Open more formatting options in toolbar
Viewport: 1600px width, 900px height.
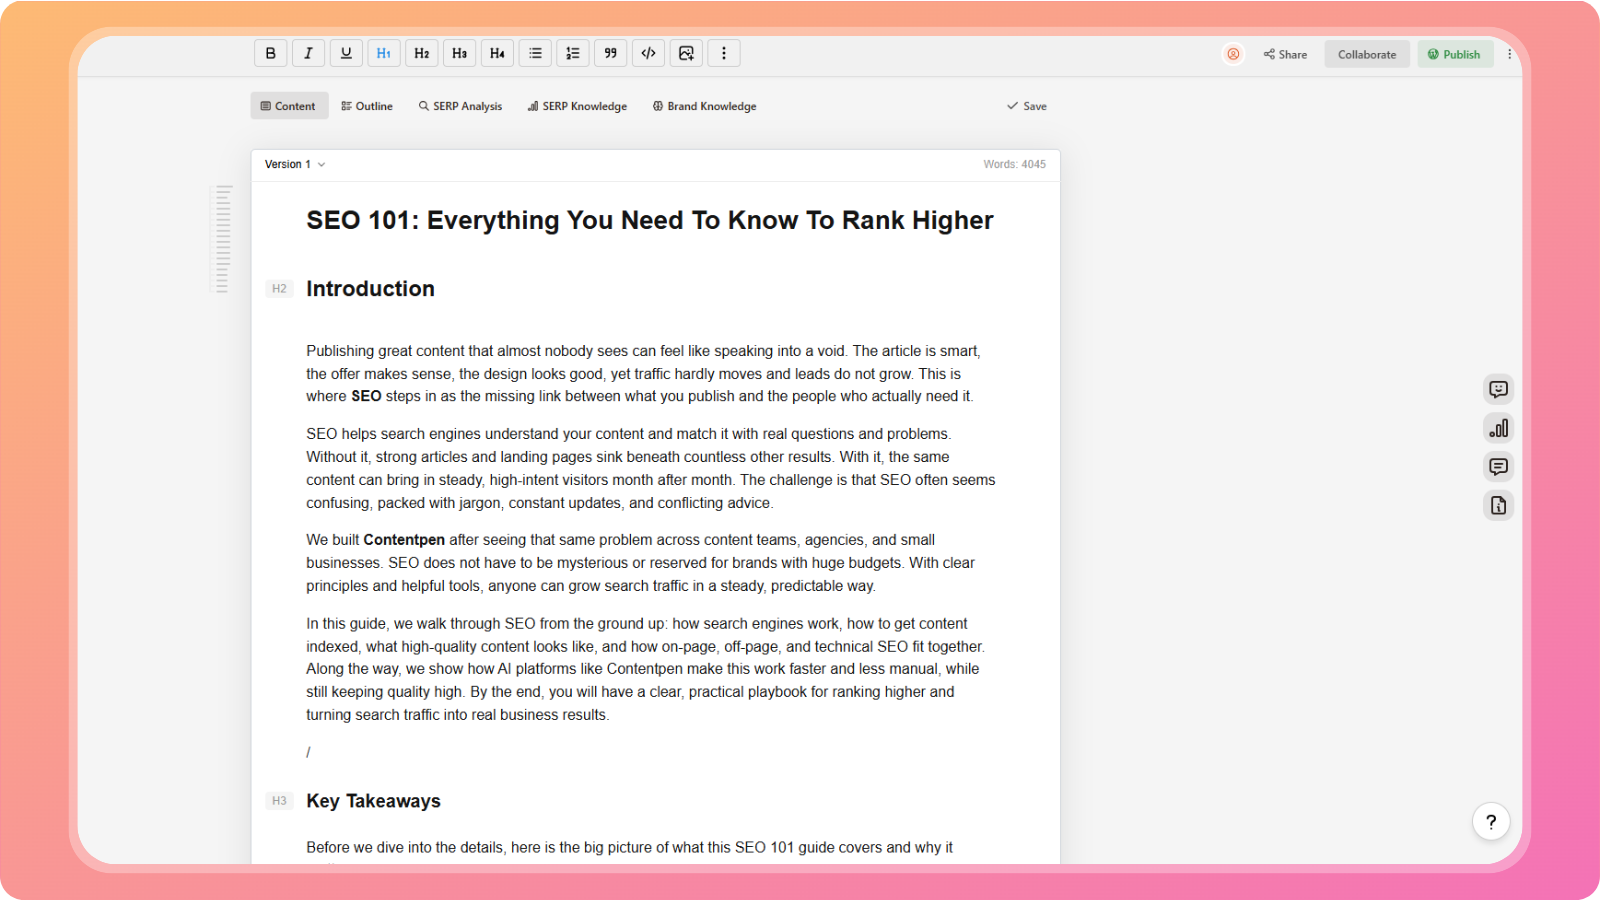click(x=724, y=53)
